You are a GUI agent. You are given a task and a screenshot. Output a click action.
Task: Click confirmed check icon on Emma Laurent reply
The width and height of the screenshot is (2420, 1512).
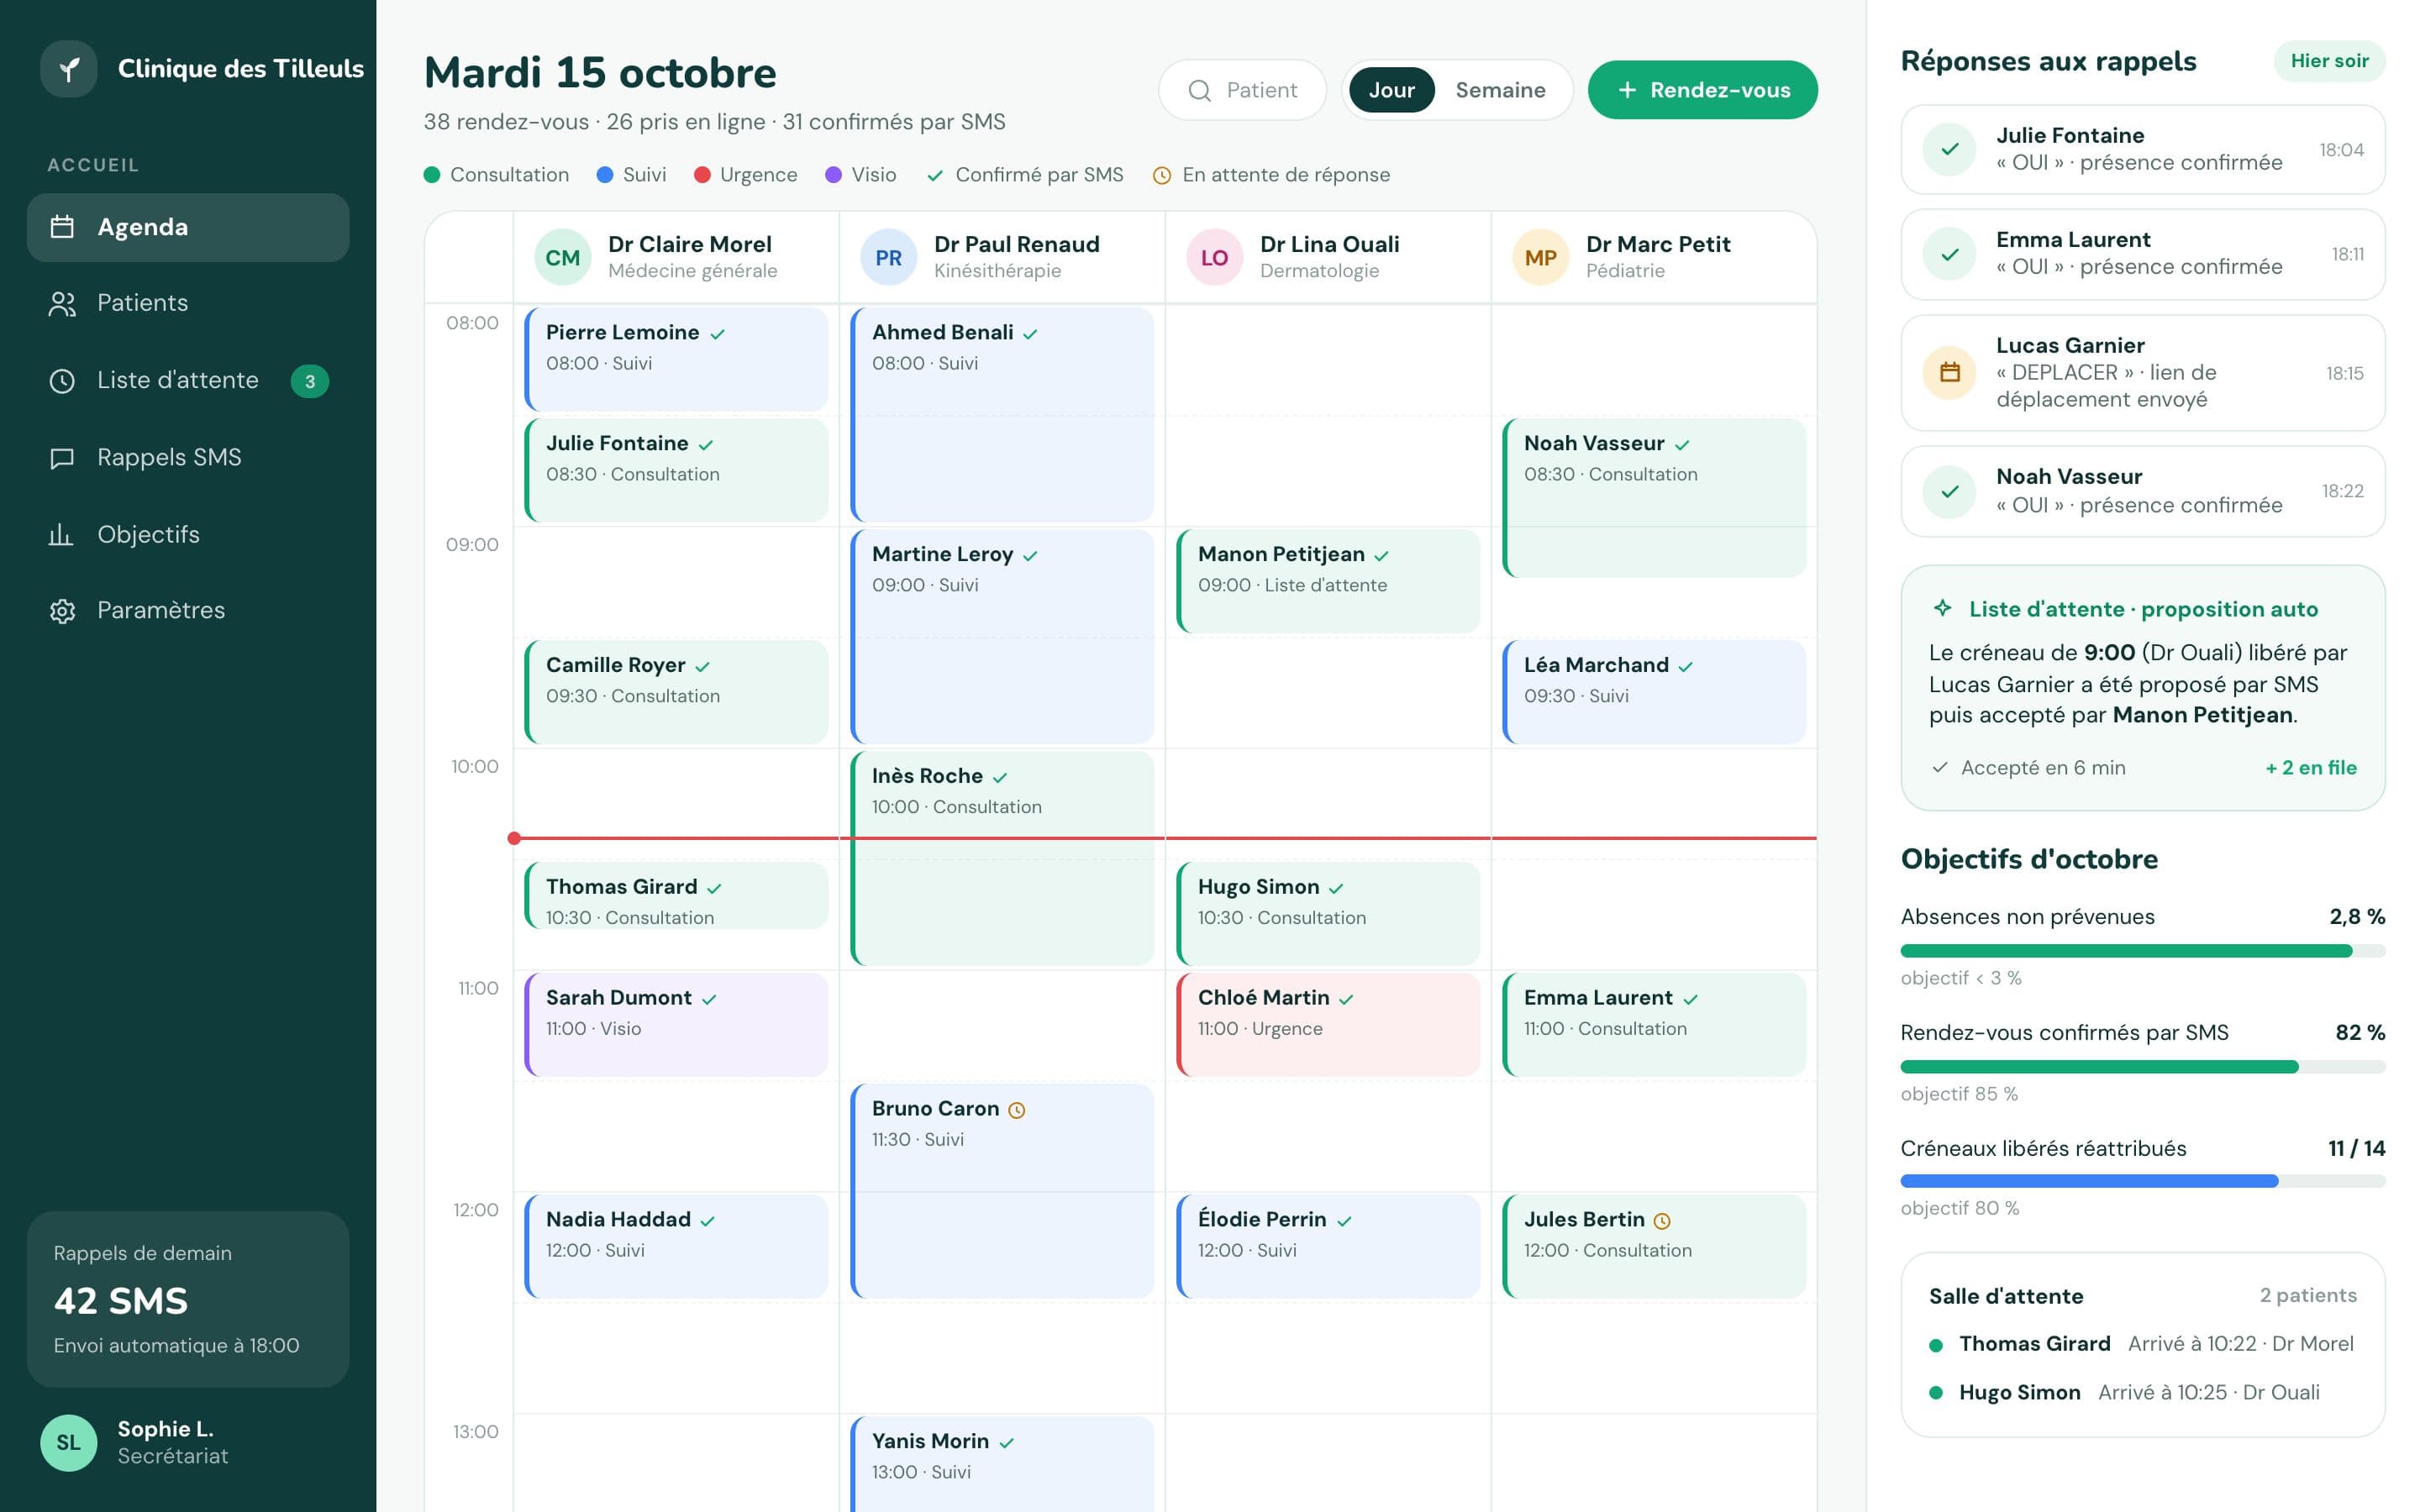[1949, 254]
